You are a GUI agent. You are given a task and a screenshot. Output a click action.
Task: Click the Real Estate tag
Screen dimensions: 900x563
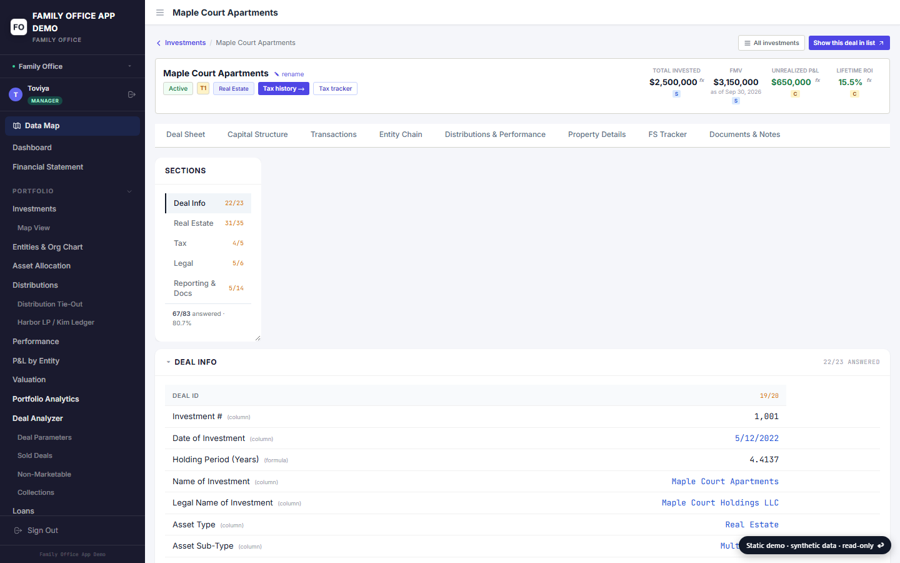click(x=234, y=88)
